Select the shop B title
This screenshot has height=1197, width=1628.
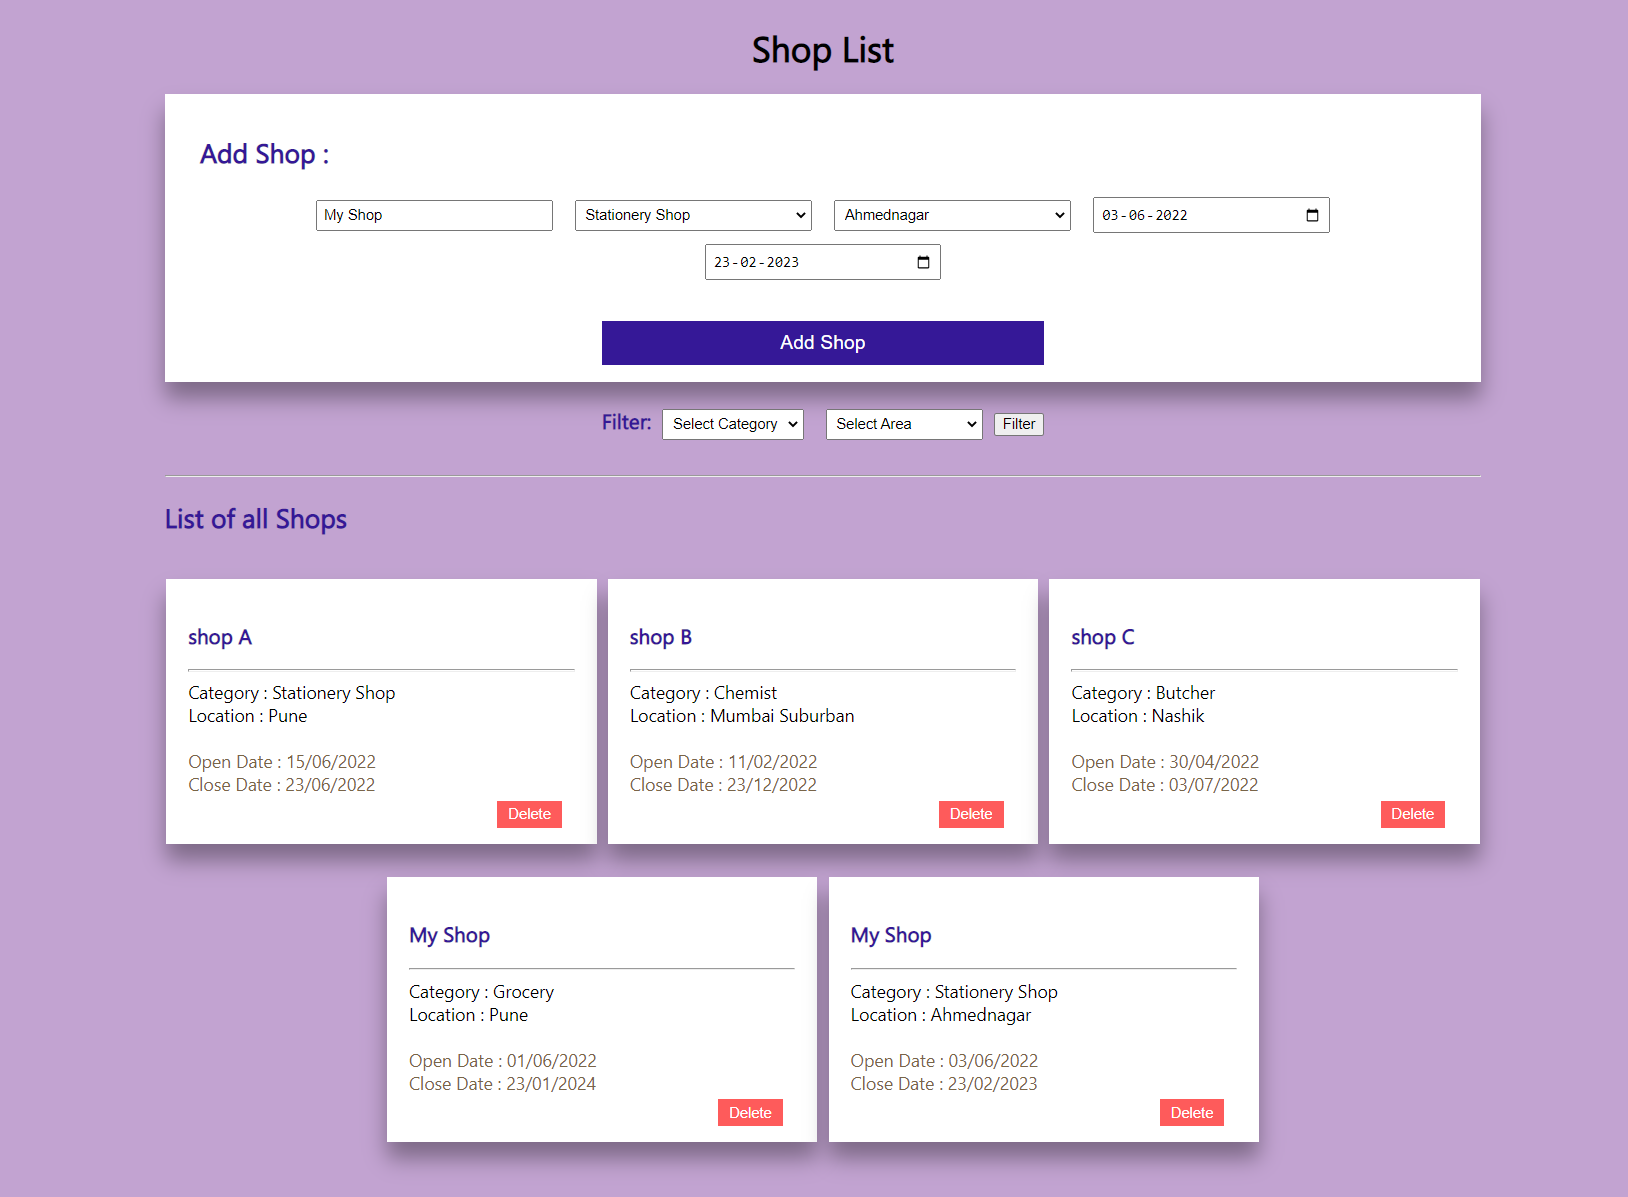[661, 637]
